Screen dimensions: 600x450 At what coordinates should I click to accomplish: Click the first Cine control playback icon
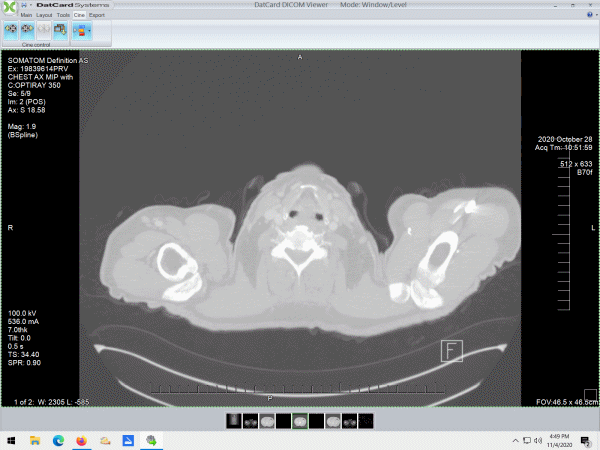[10, 30]
